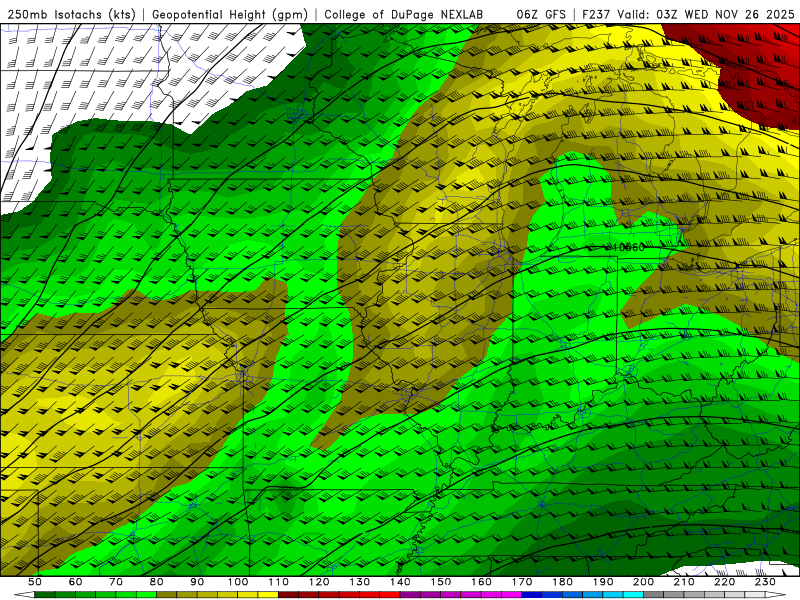Select the 150 label on the color scale
800x600 pixels.
(x=440, y=582)
